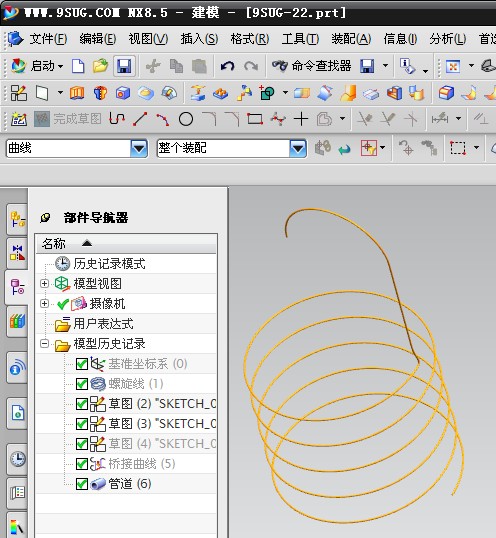The image size is (496, 538).
Task: Collapse the 模型历史记录 tree node
Action: click(x=44, y=344)
